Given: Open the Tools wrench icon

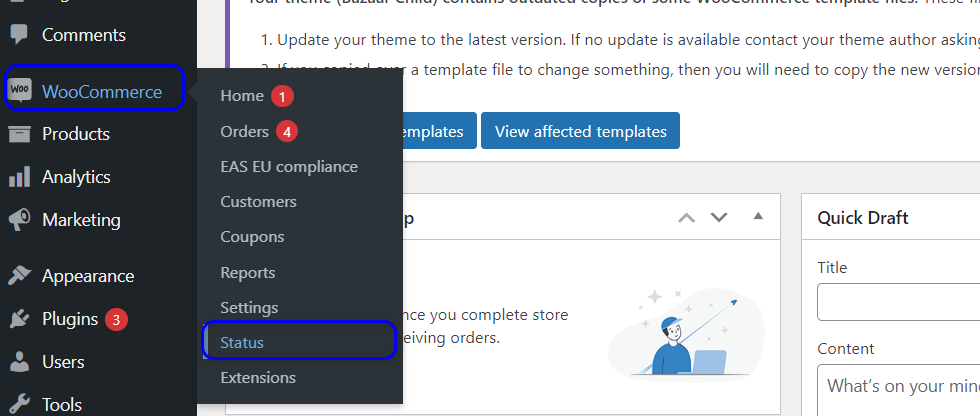Looking at the screenshot, I should (19, 404).
